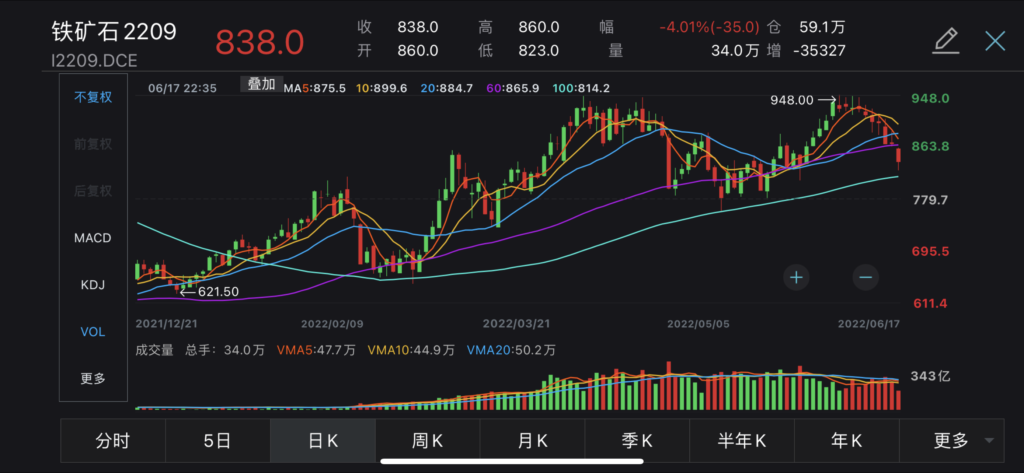The image size is (1024, 473).
Task: Select 后复权 price adjustment option
Action: (93, 191)
